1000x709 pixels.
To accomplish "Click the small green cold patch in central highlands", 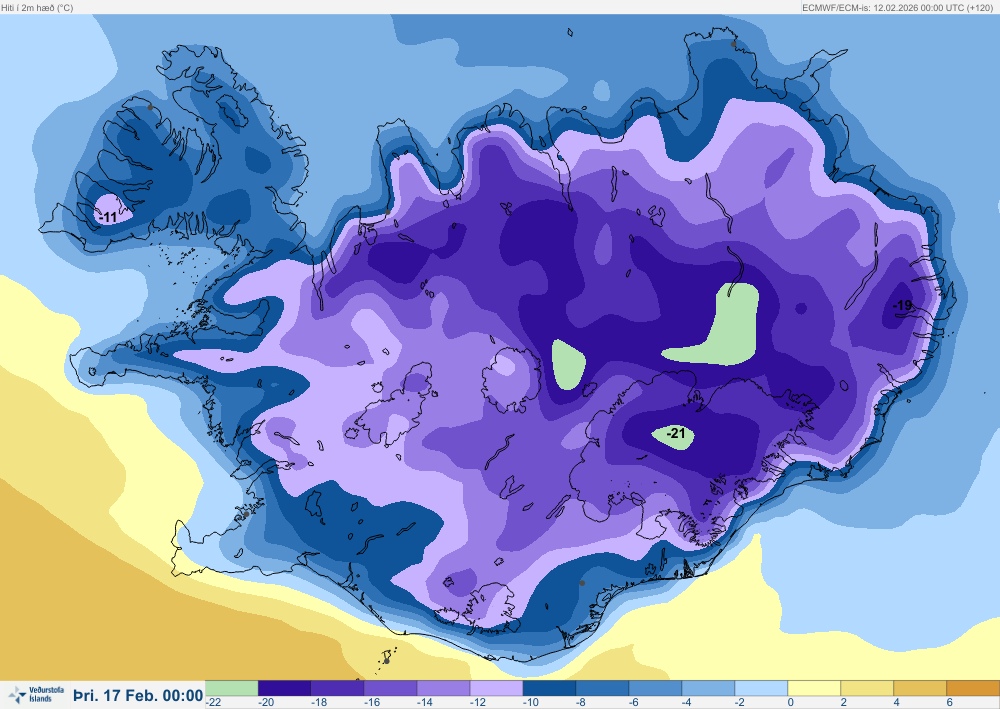I will (x=568, y=365).
